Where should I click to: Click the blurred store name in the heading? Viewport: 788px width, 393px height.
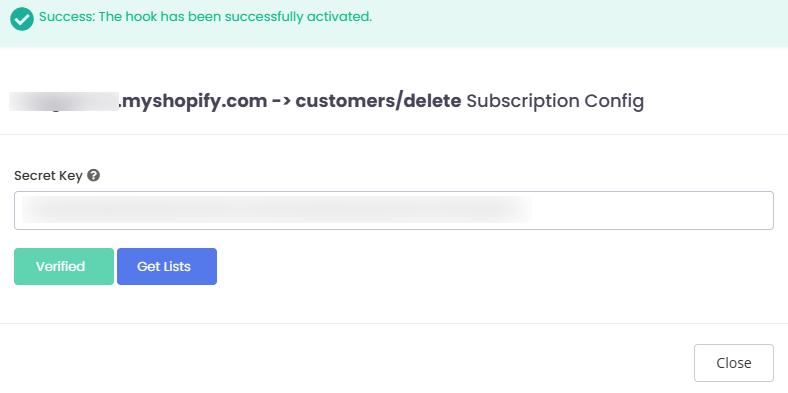(x=64, y=101)
